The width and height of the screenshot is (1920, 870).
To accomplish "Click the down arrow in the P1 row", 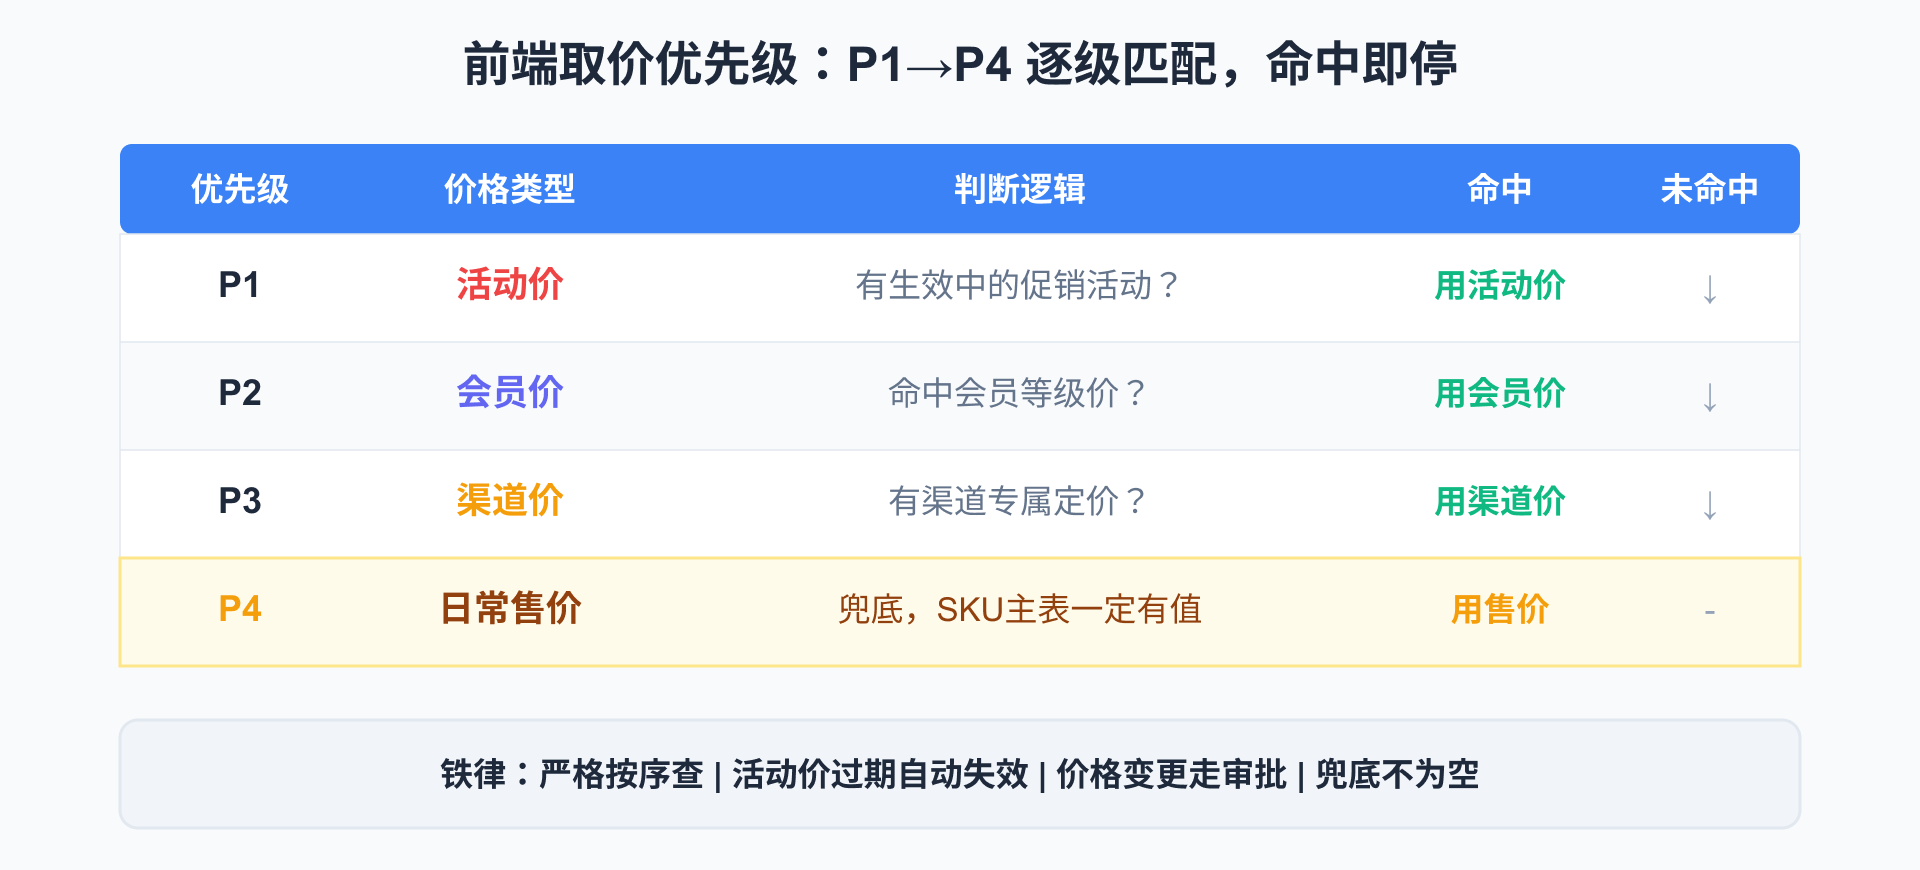I will coord(1709,288).
